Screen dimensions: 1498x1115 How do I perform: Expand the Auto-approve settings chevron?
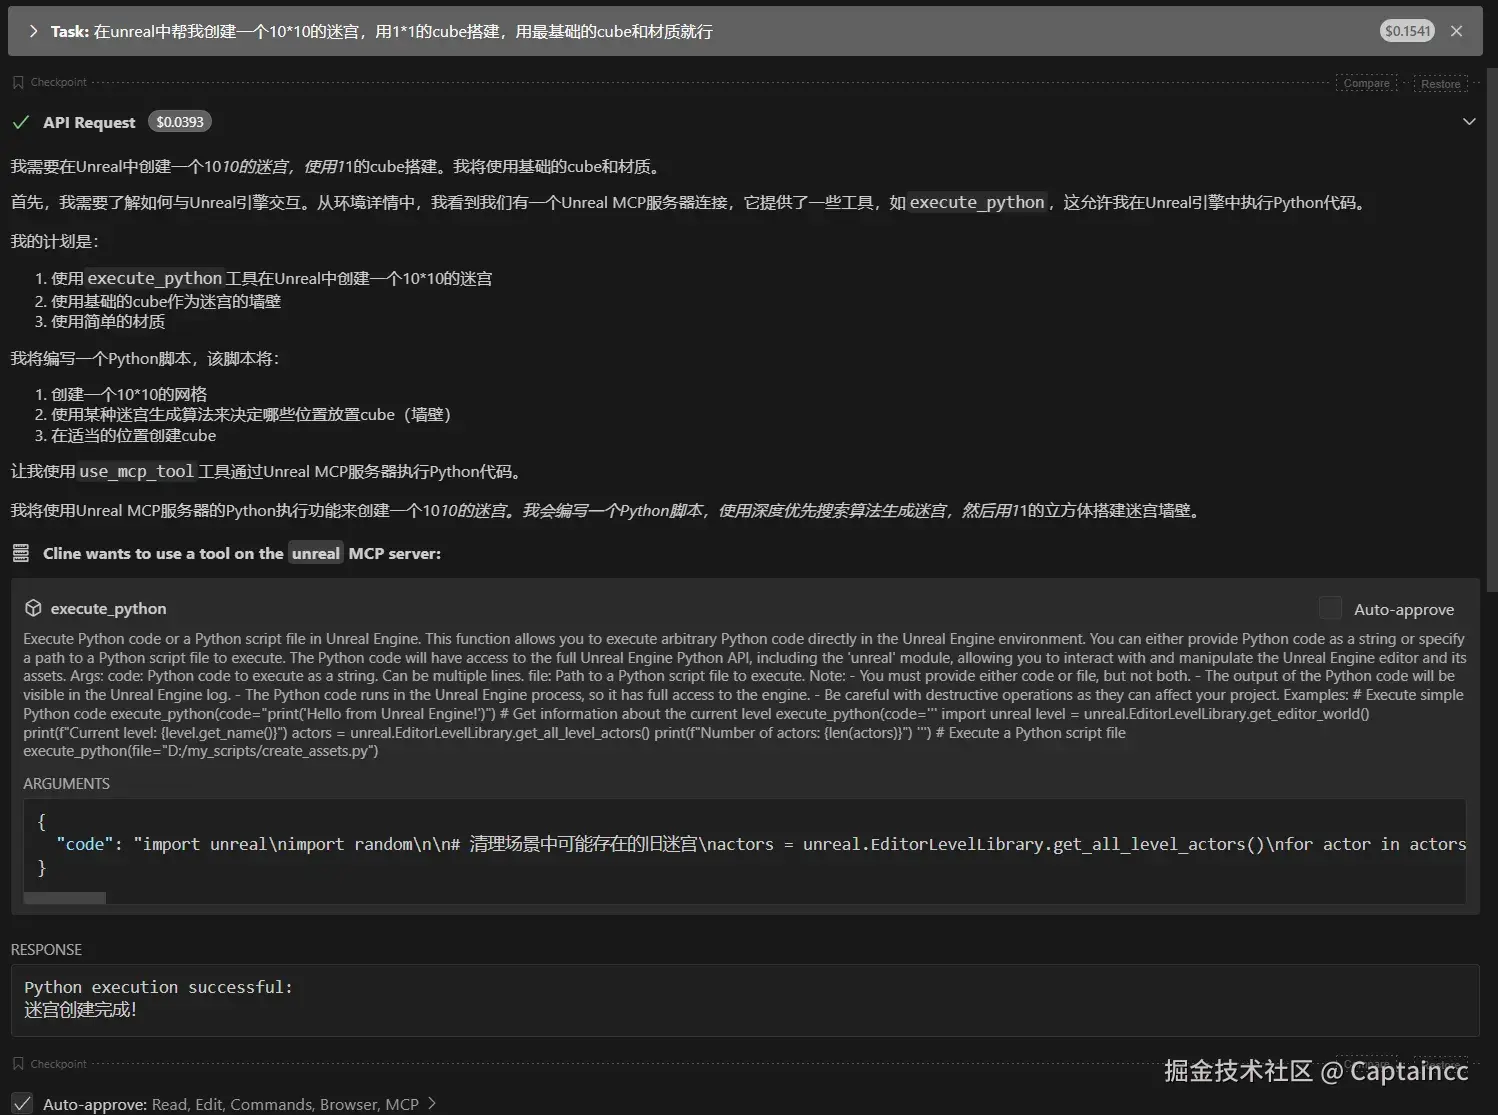tap(432, 1103)
